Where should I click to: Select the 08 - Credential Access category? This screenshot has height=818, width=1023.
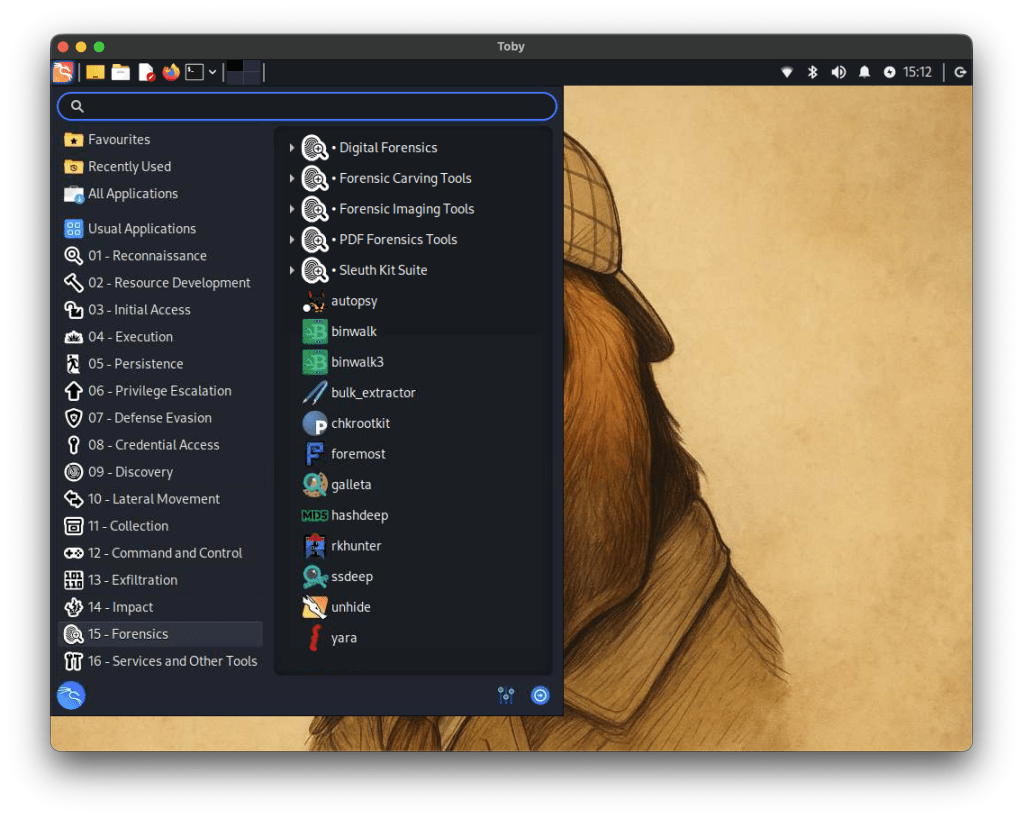(152, 445)
